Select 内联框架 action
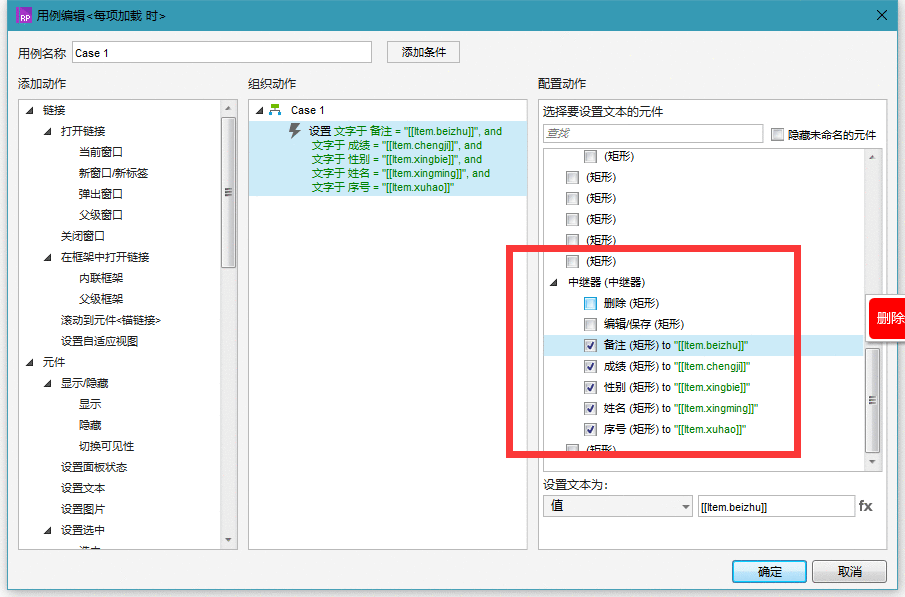The image size is (905, 597). (101, 278)
